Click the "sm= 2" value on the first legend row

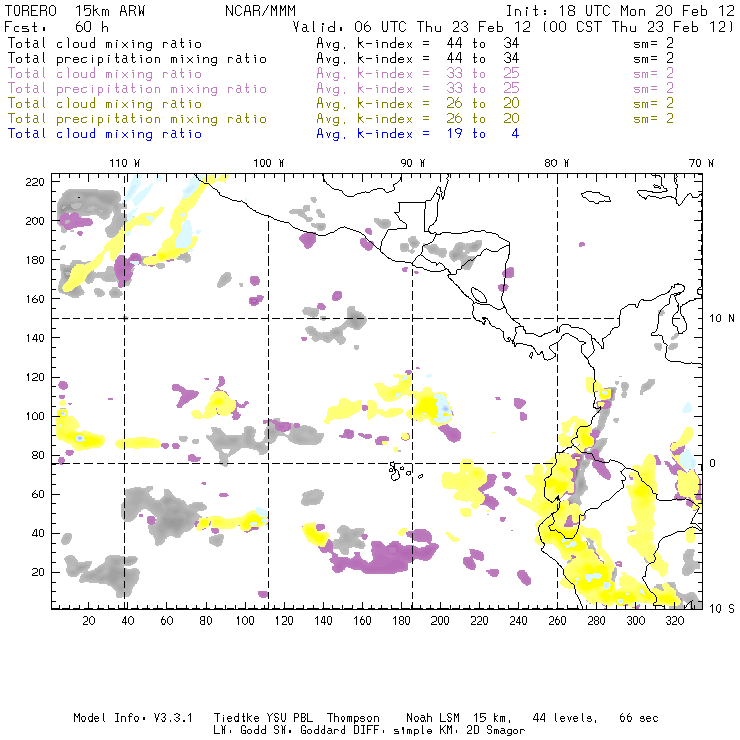click(653, 43)
